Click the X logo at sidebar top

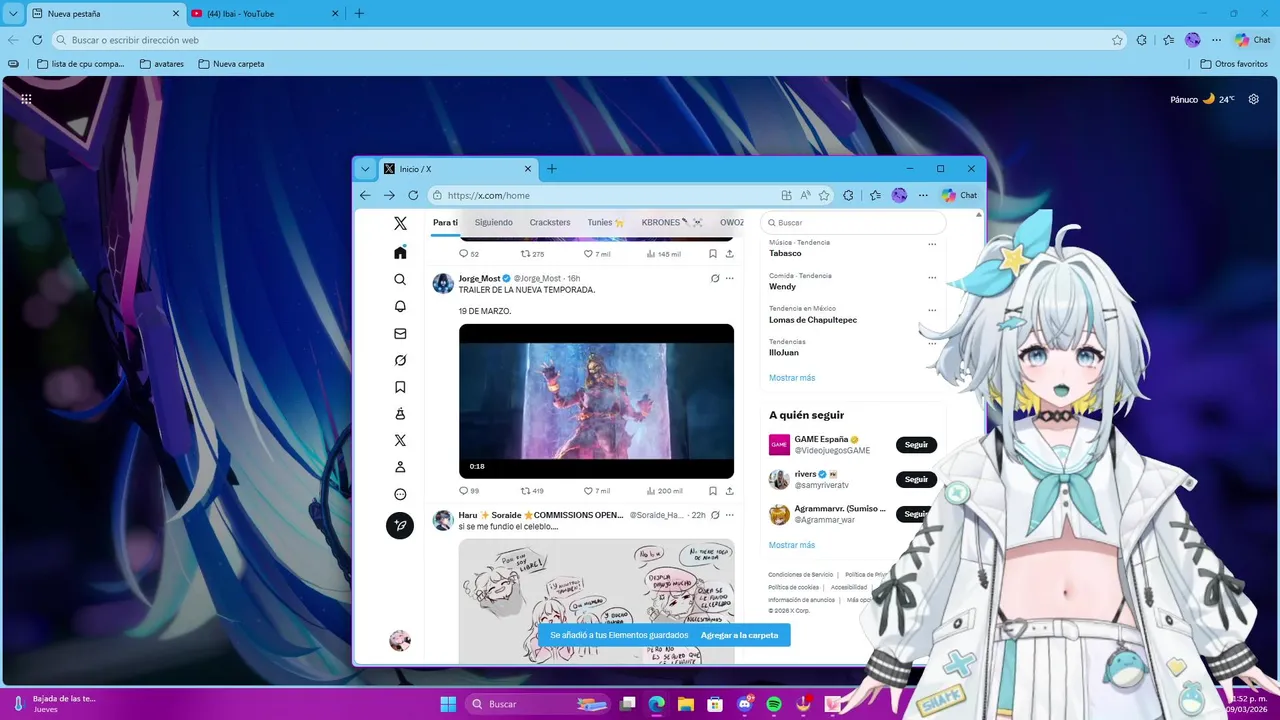coord(400,223)
